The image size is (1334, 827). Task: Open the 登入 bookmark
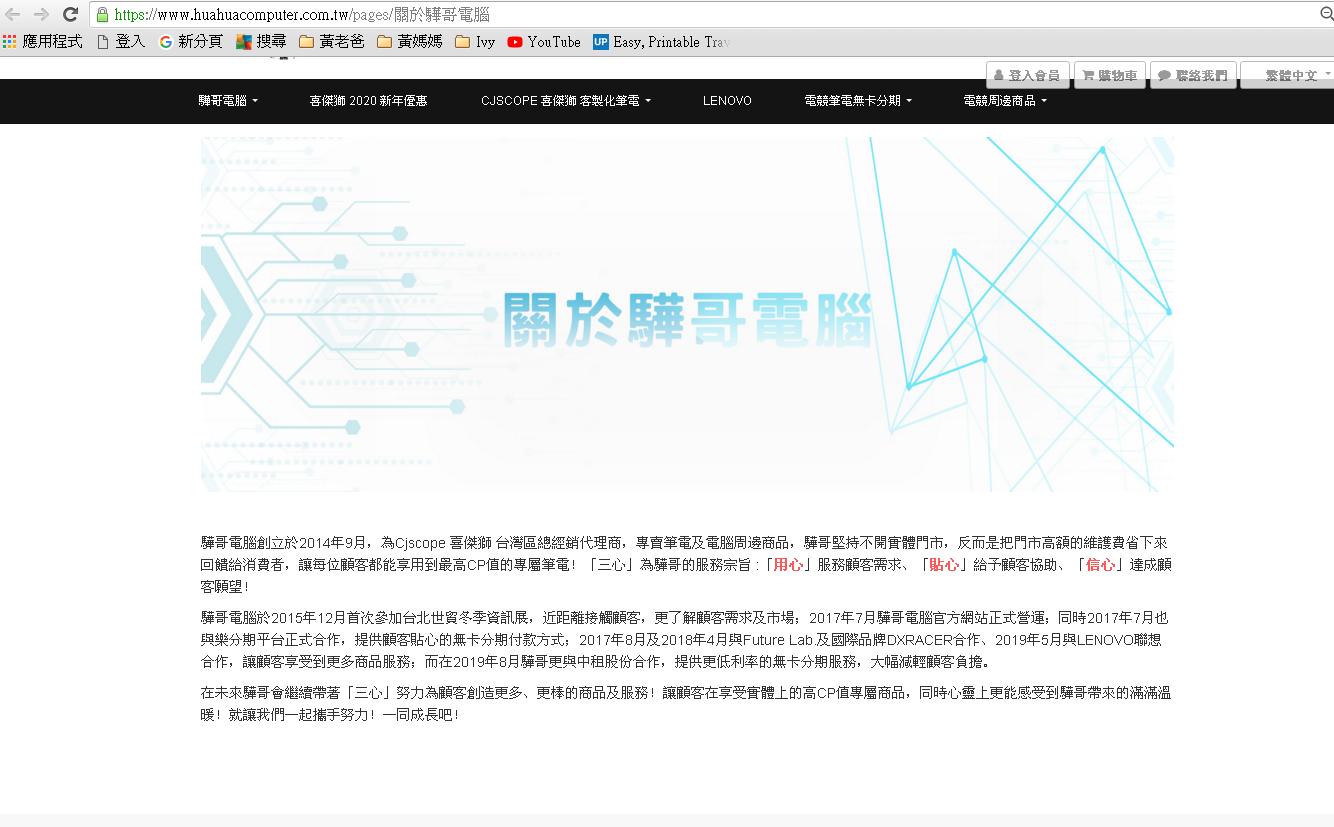[121, 42]
